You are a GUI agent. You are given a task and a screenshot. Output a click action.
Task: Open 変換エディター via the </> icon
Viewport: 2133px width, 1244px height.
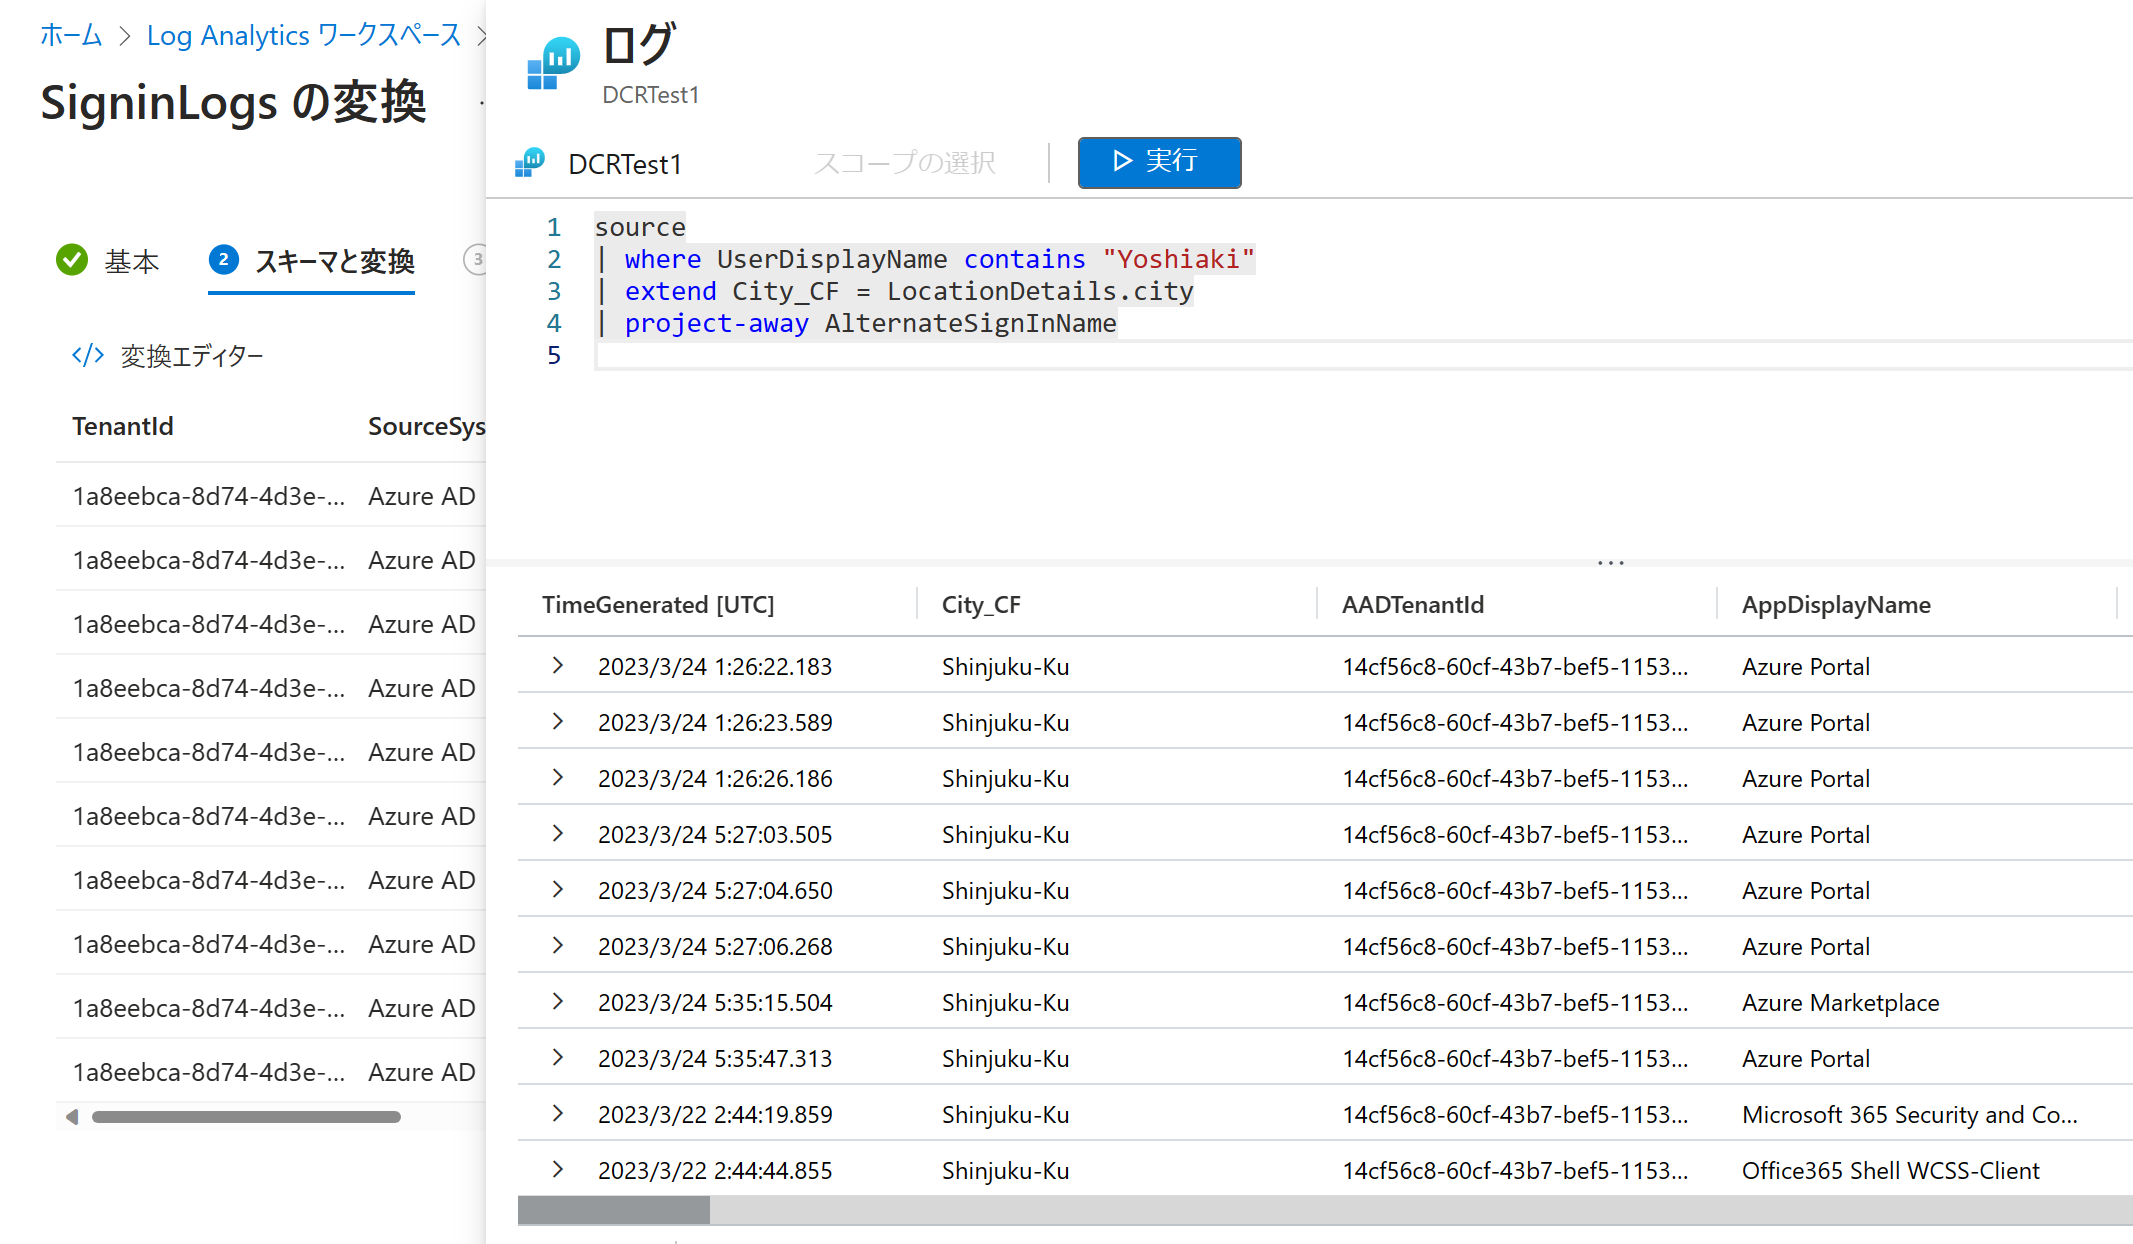click(x=87, y=355)
